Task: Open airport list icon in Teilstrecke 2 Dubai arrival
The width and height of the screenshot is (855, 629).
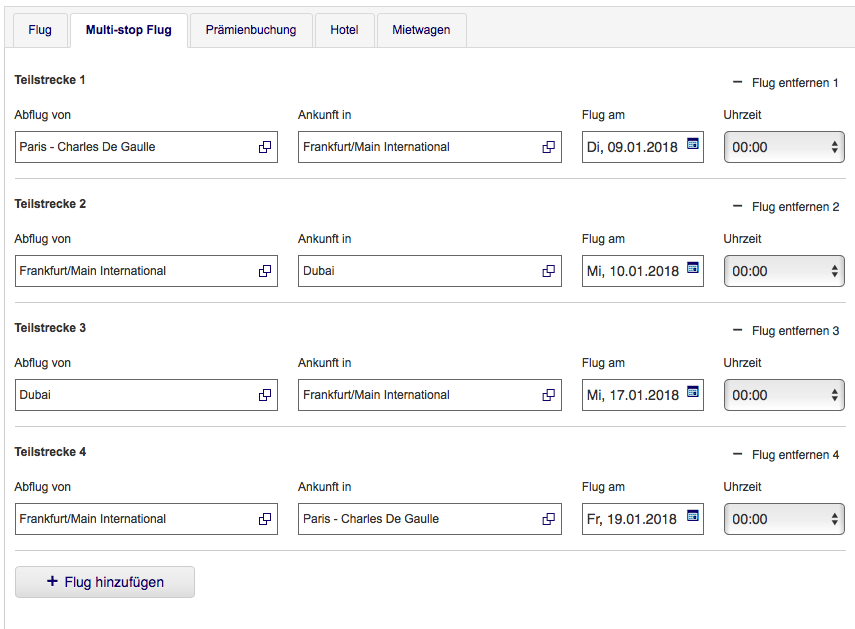Action: [x=548, y=271]
